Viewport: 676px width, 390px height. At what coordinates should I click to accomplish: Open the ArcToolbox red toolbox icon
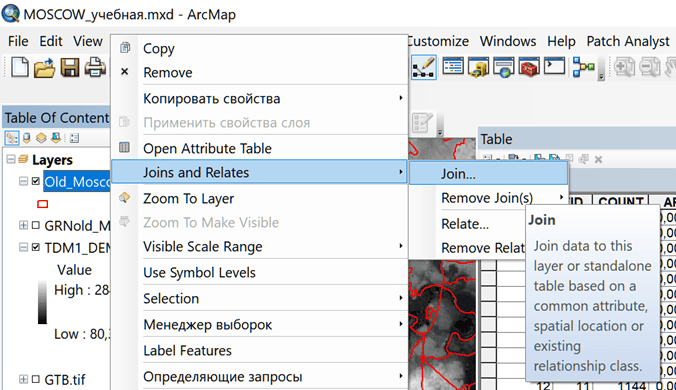click(x=529, y=68)
